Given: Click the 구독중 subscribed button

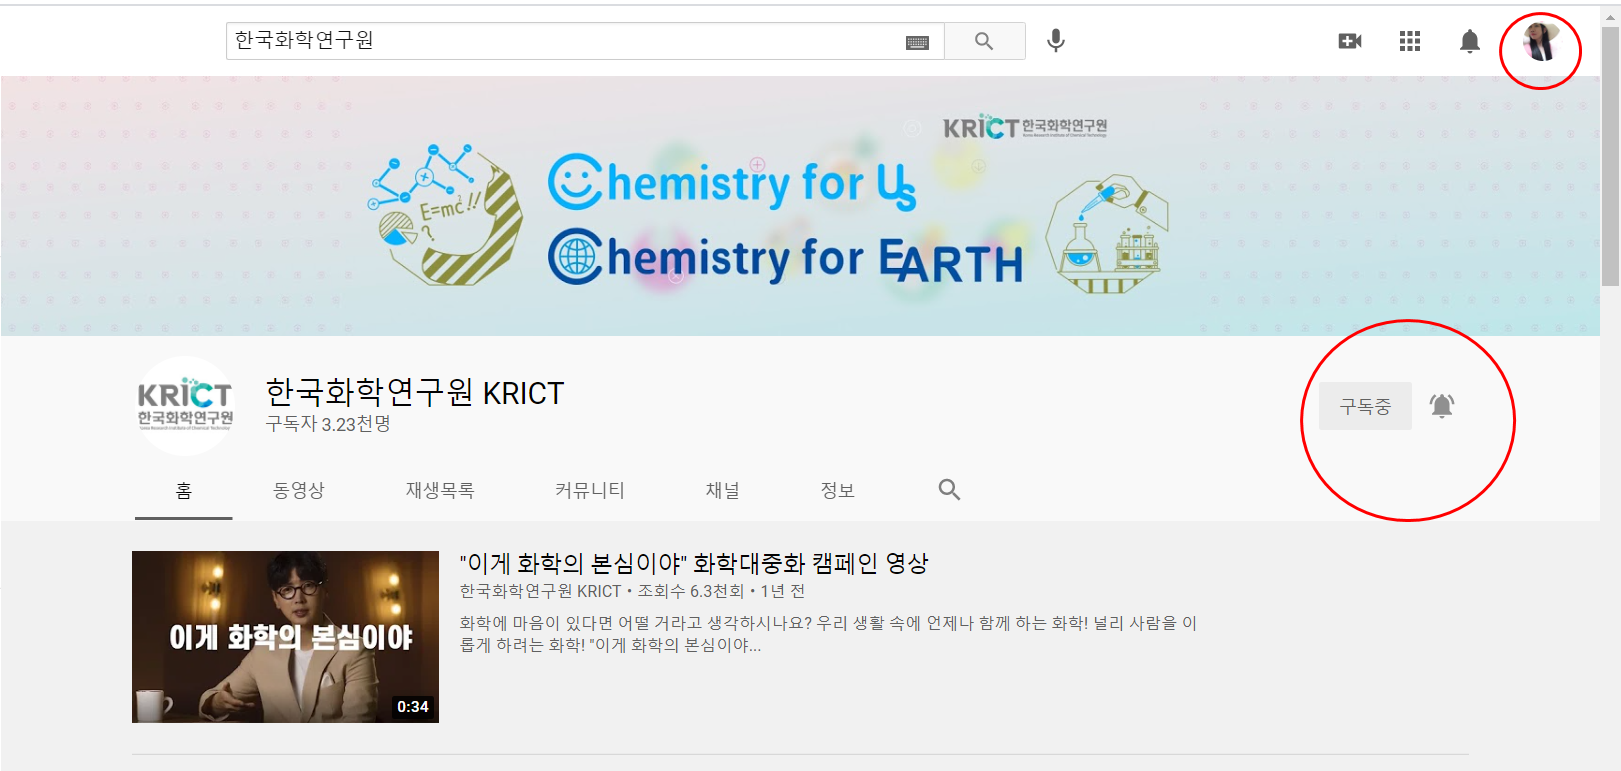Looking at the screenshot, I should (x=1365, y=406).
